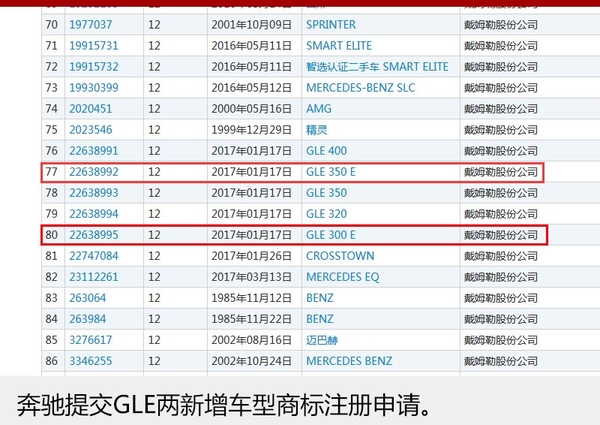Open registration number 2023546 link
This screenshot has width=600, height=425.
pos(91,130)
